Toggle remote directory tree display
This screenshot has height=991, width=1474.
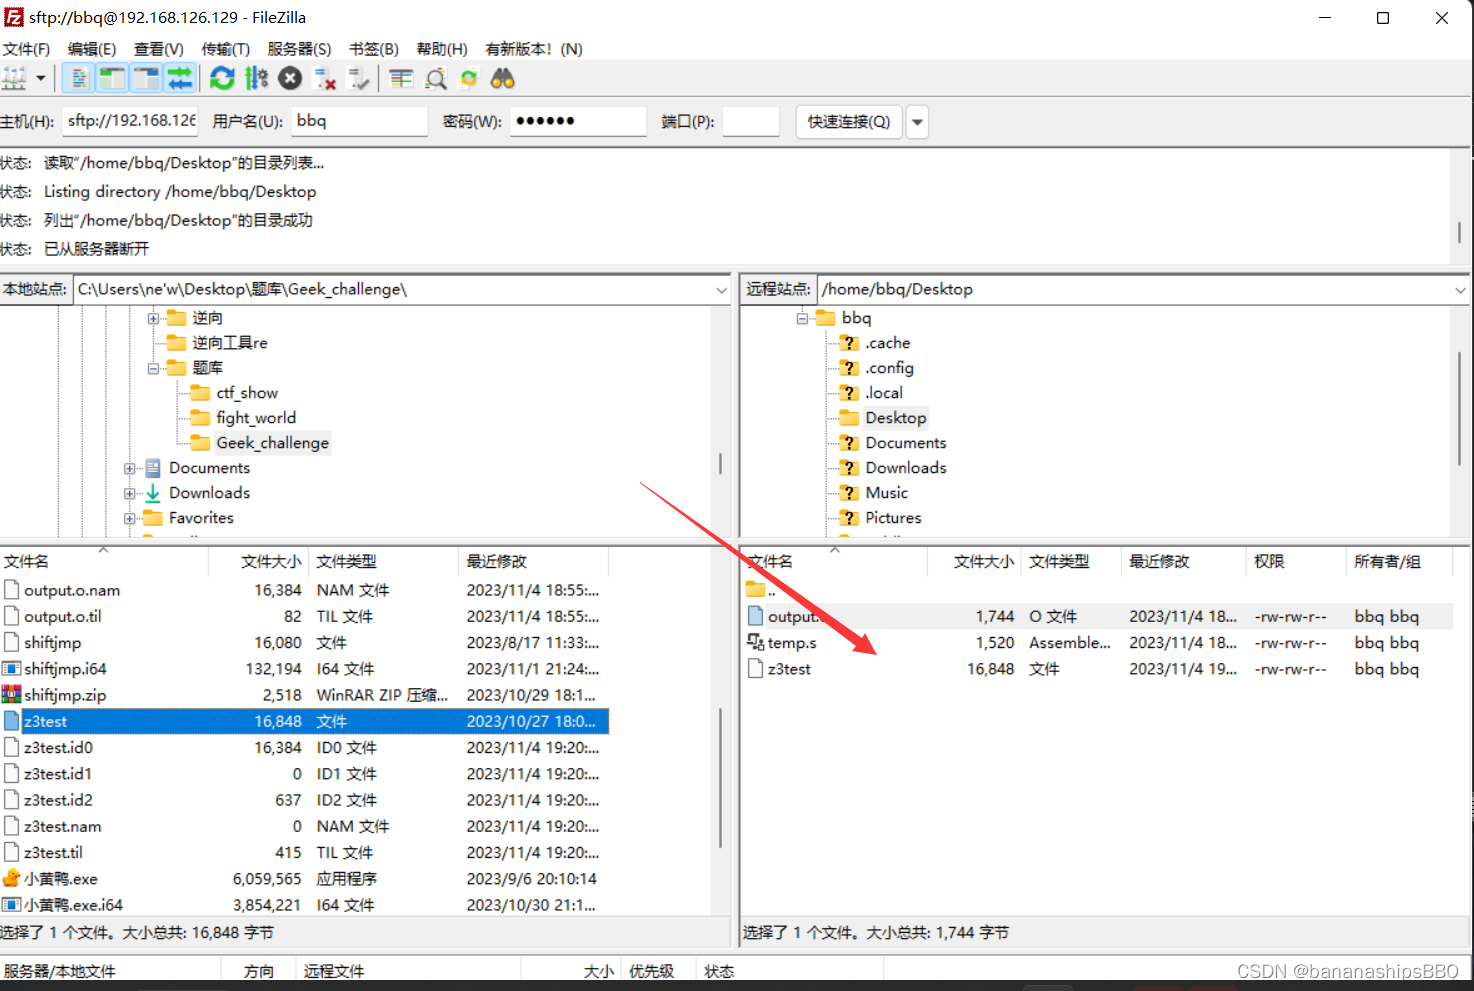pyautogui.click(x=146, y=78)
